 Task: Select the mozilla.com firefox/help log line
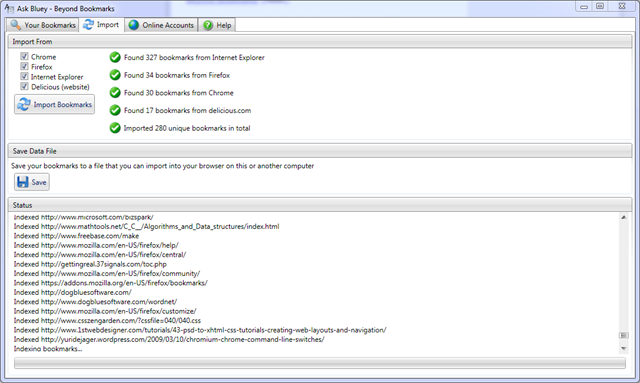tap(96, 245)
